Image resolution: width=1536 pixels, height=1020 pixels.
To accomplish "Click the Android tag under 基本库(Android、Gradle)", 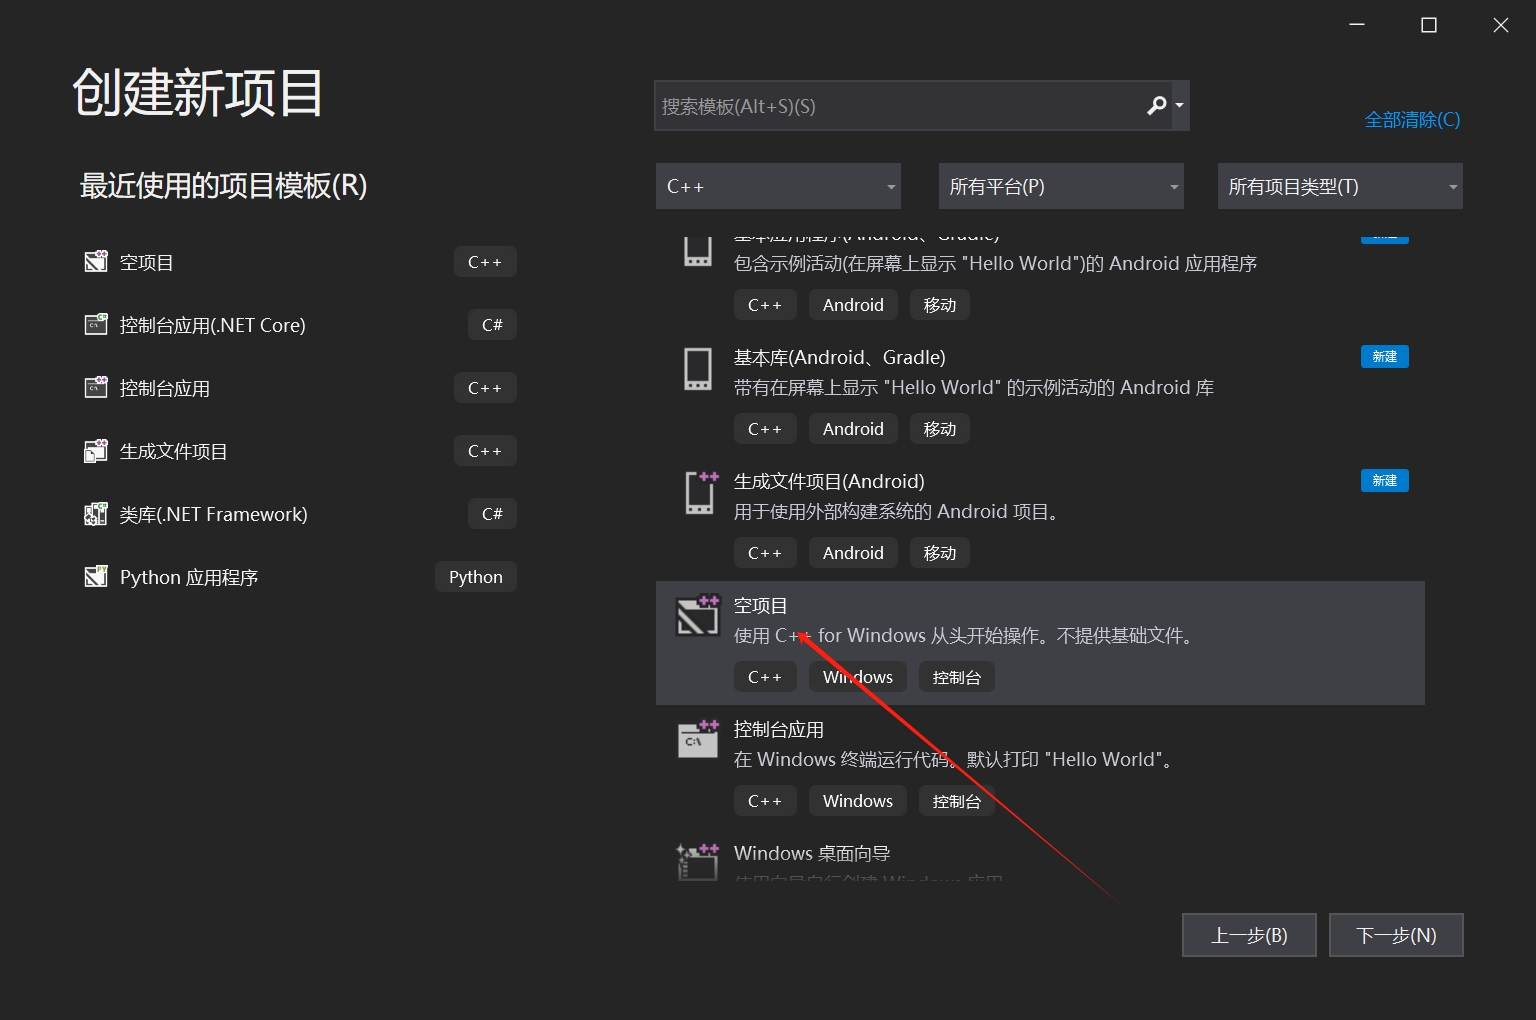I will 853,429.
